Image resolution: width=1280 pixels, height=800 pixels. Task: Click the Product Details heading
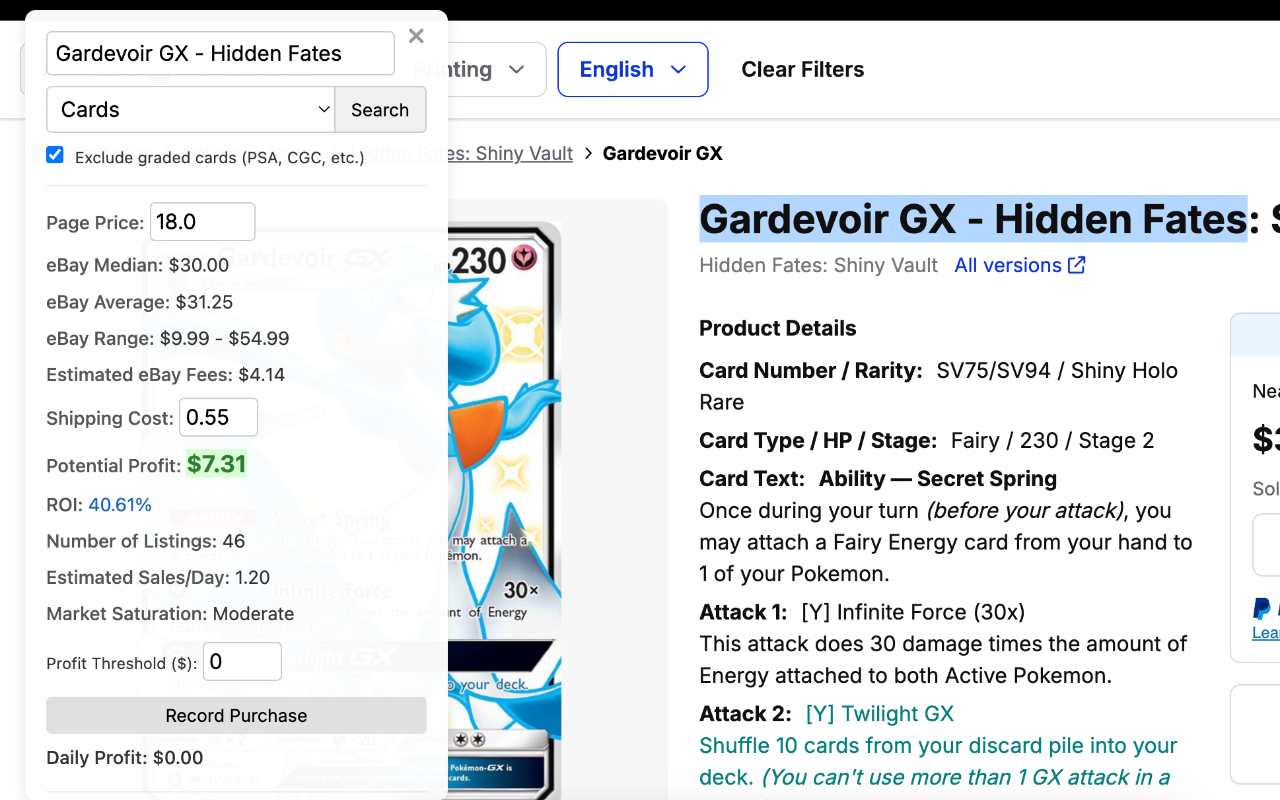click(x=778, y=329)
